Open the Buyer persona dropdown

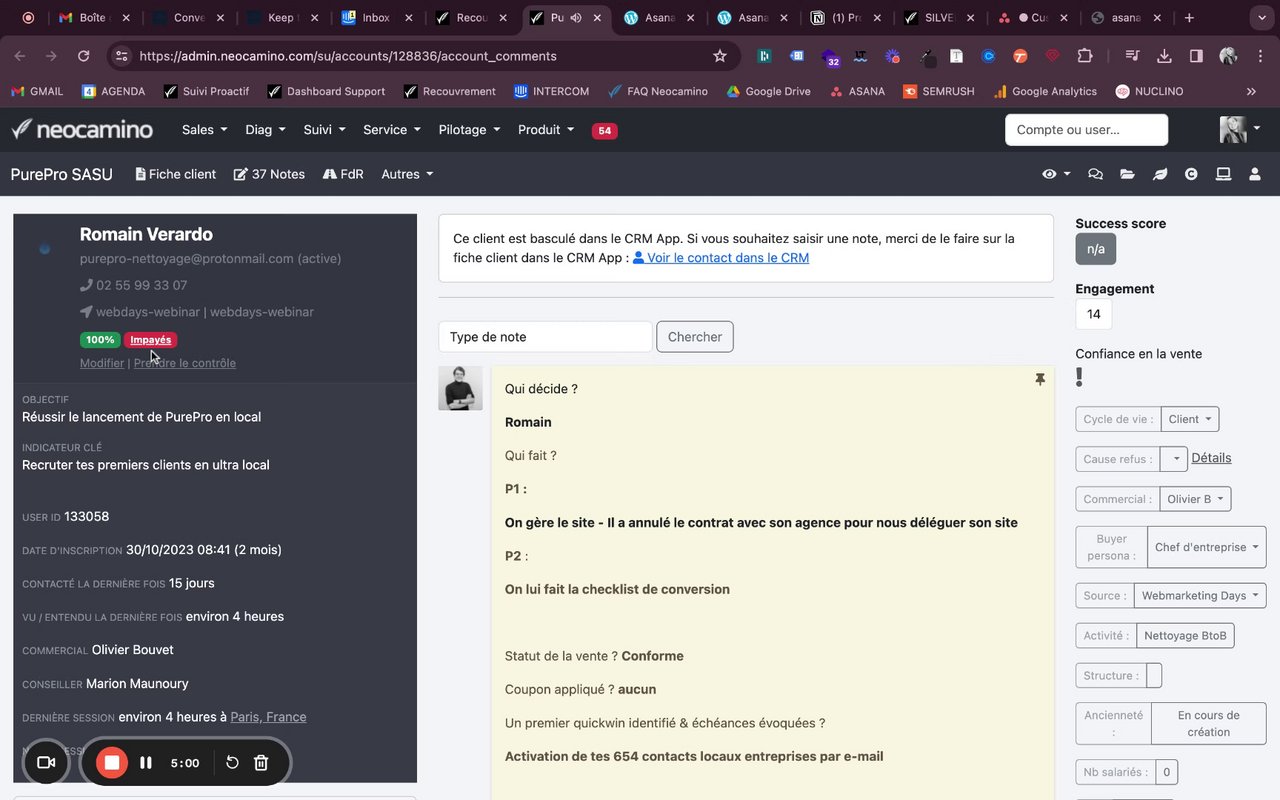(1207, 547)
